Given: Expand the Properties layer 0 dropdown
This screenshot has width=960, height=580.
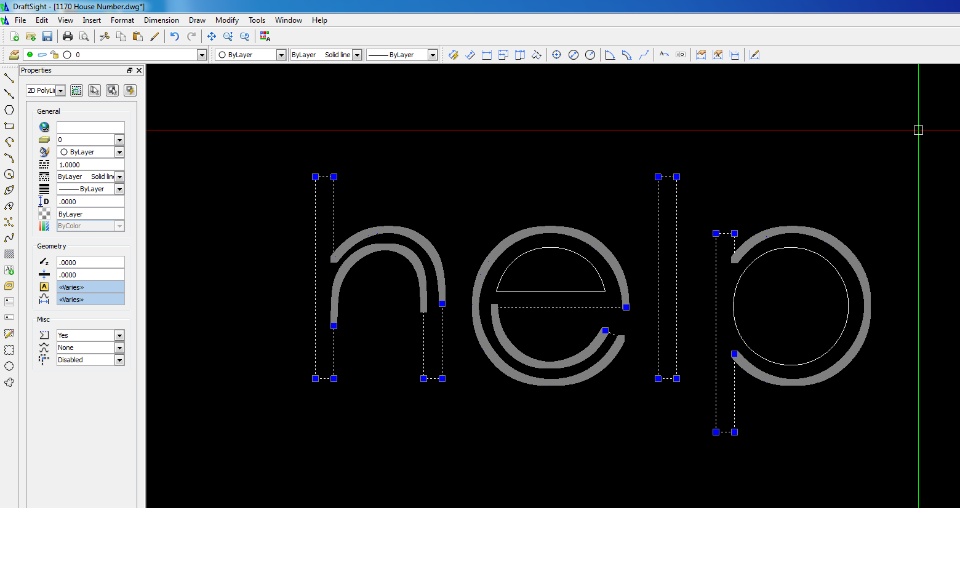Looking at the screenshot, I should tap(119, 140).
